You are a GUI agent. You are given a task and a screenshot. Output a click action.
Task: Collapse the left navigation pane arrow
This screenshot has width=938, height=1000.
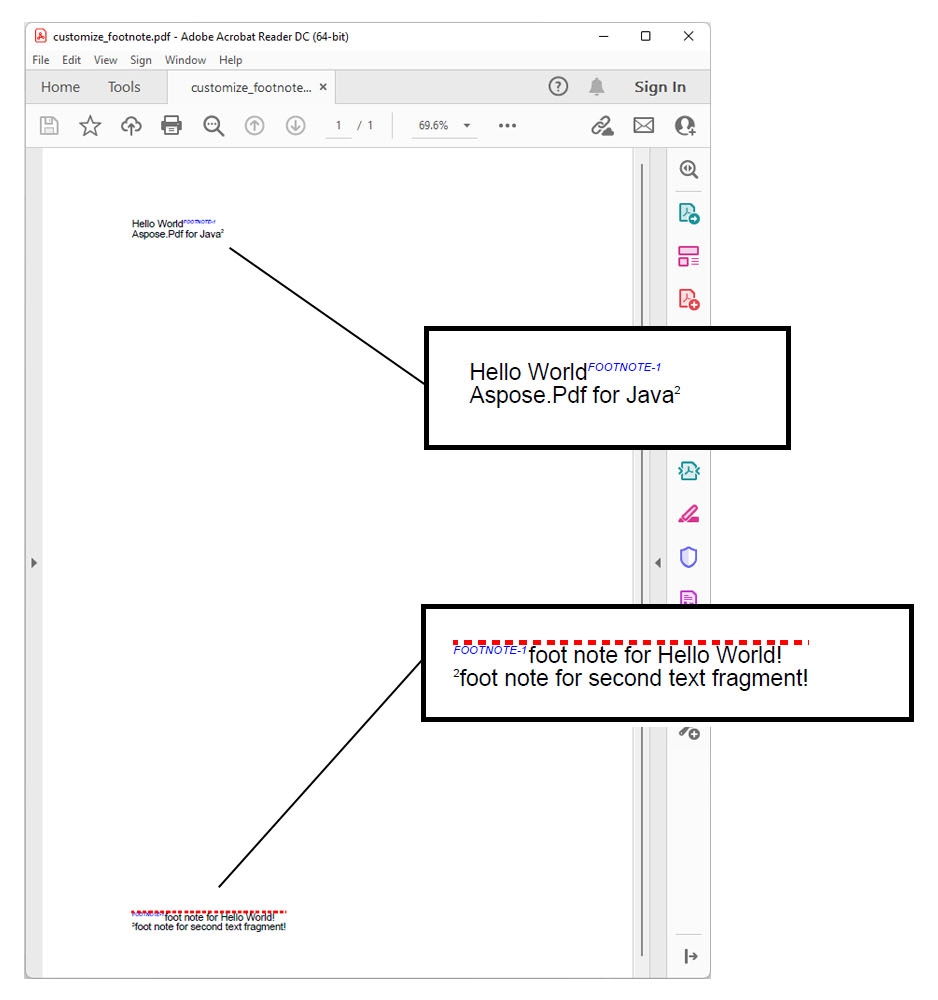click(34, 562)
